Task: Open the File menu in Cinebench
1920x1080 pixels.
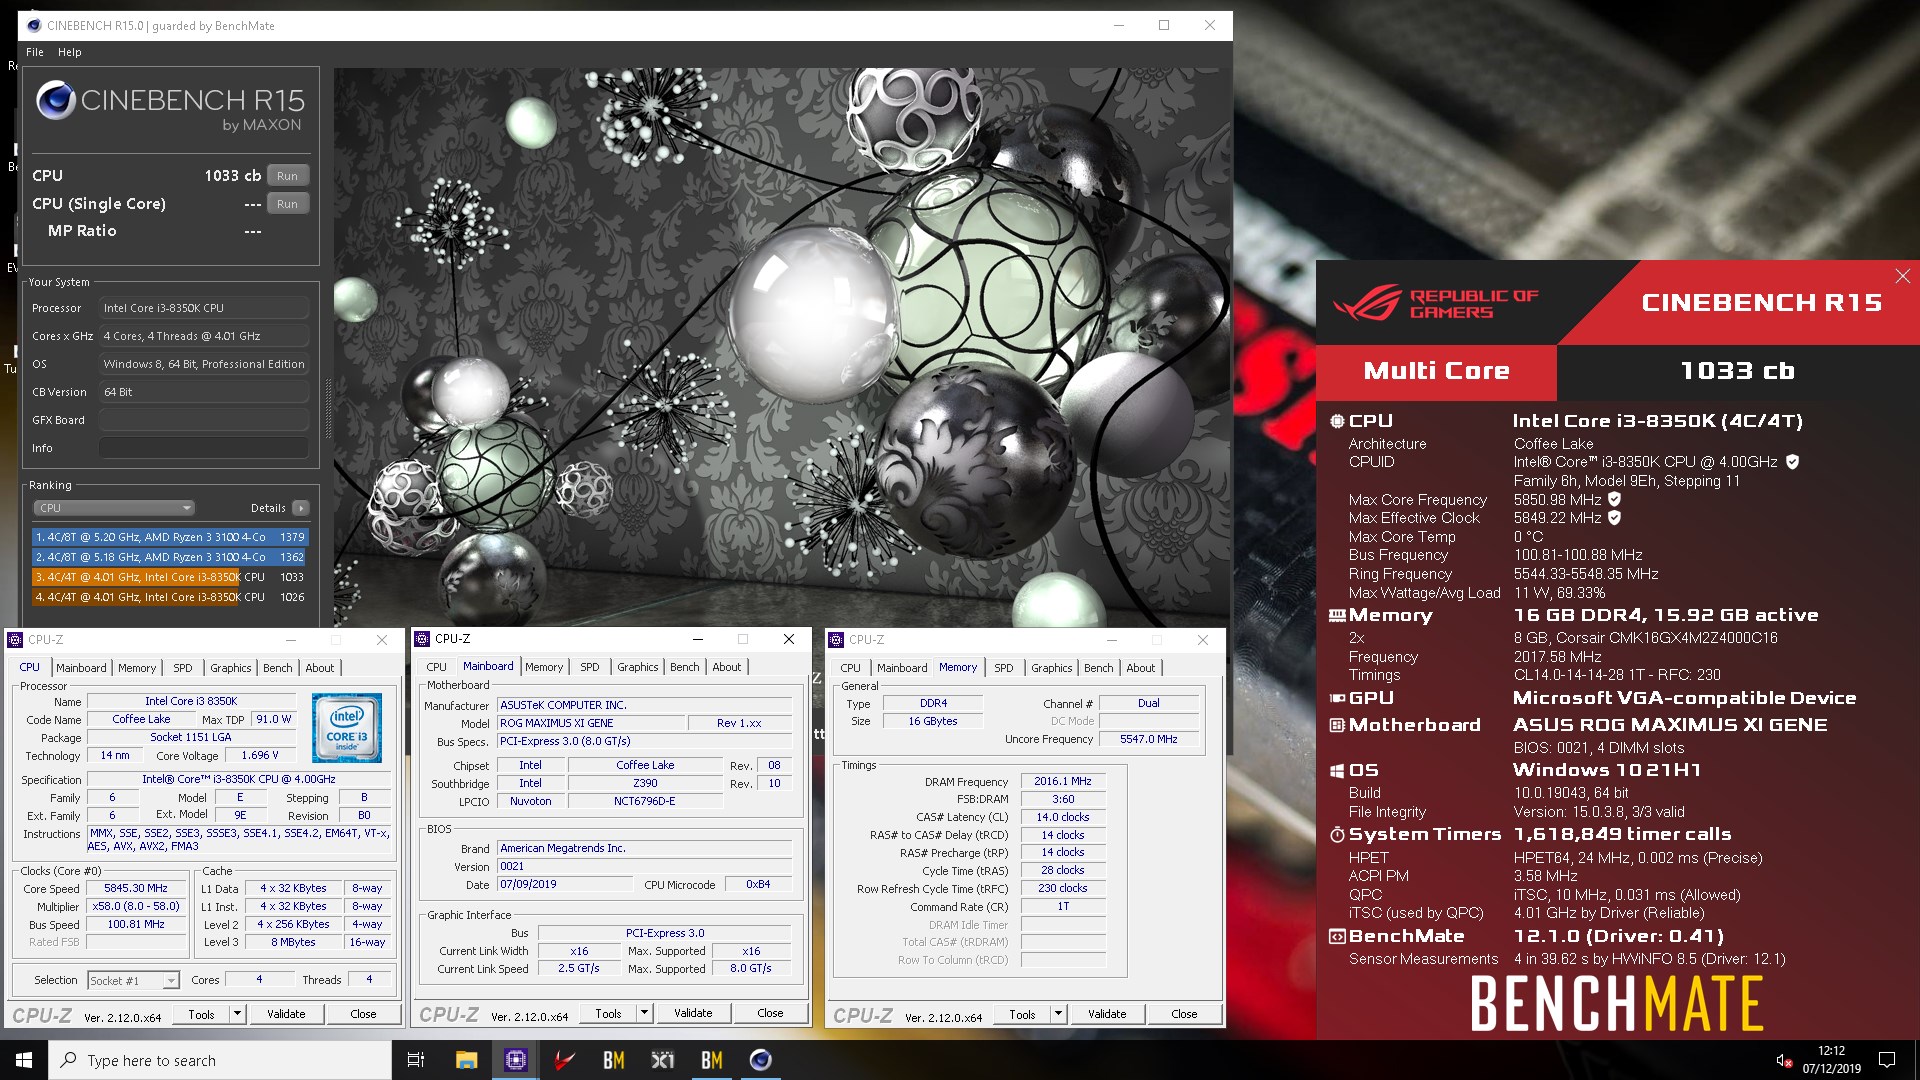Action: point(35,52)
